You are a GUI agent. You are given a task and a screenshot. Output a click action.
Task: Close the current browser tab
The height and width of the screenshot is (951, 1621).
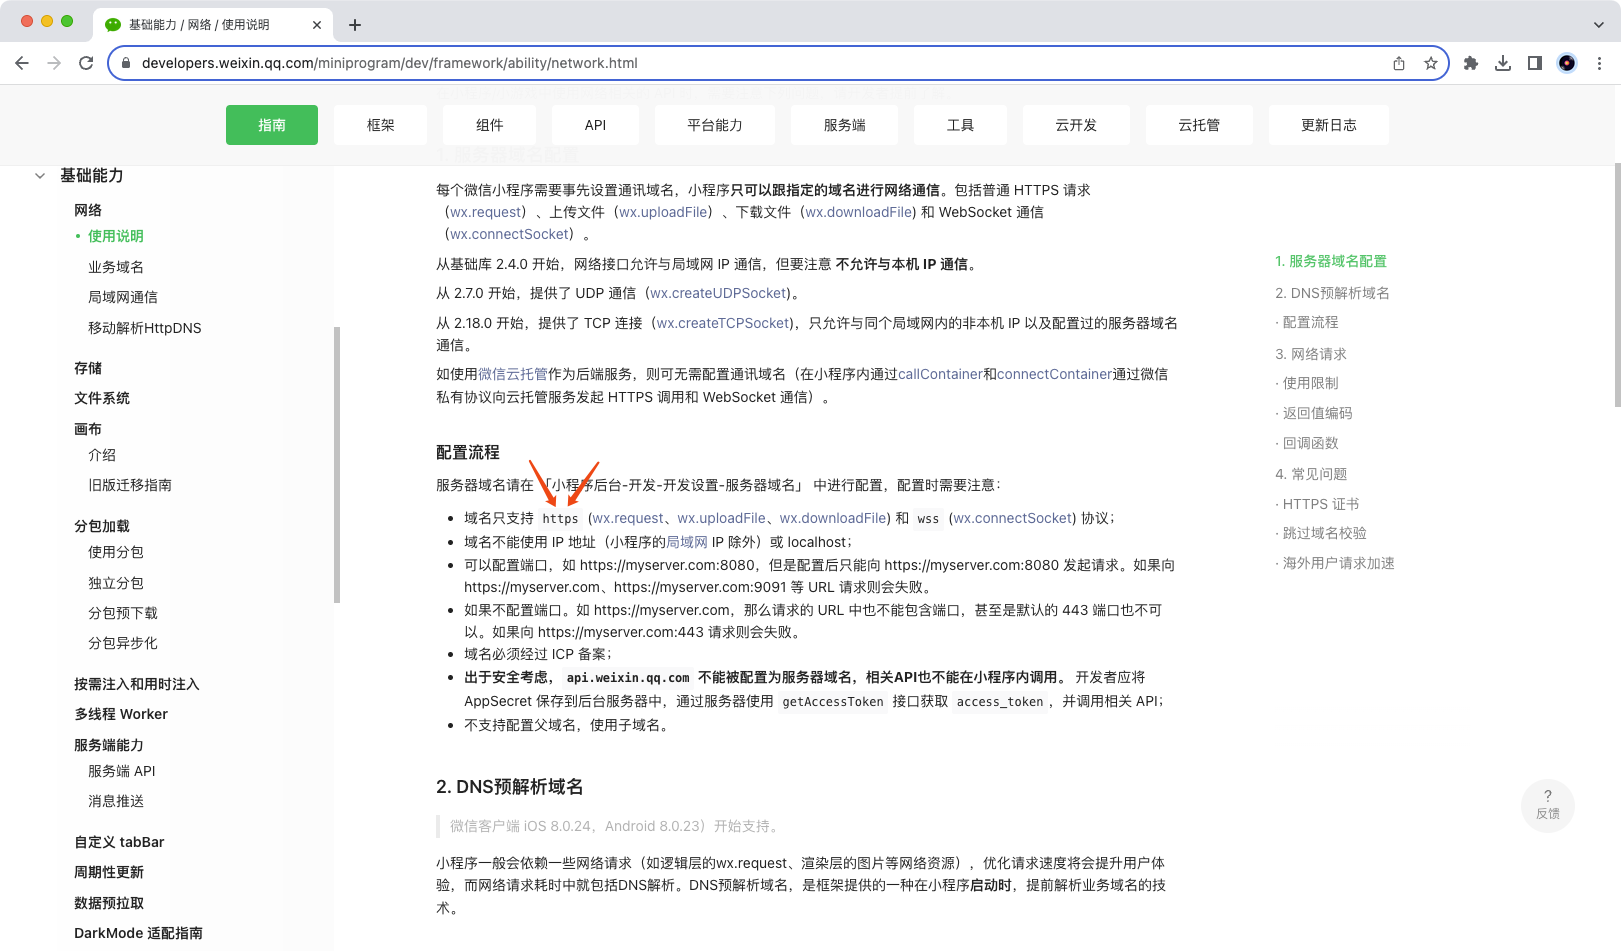point(317,25)
